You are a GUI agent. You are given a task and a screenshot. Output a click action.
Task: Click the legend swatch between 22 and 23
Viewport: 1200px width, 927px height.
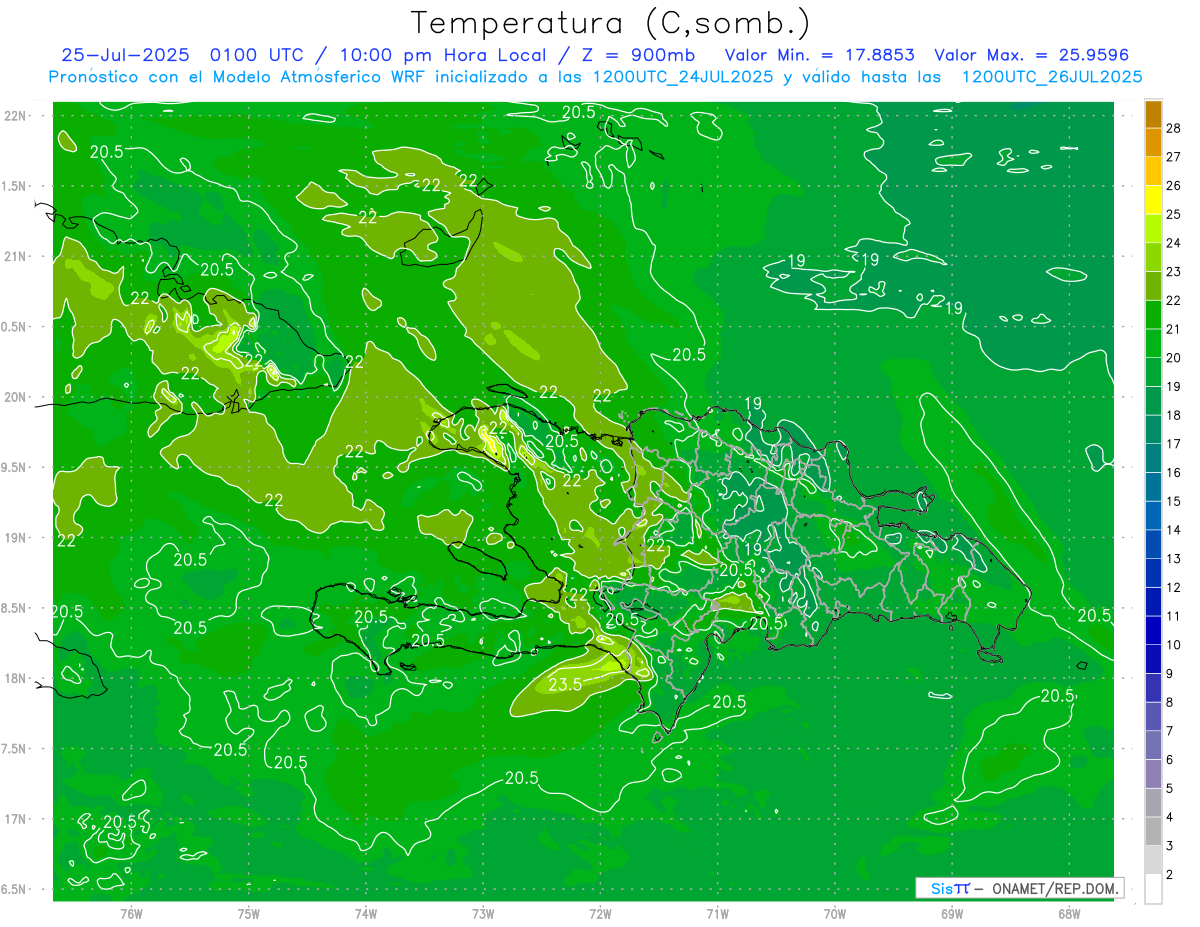click(x=1153, y=286)
